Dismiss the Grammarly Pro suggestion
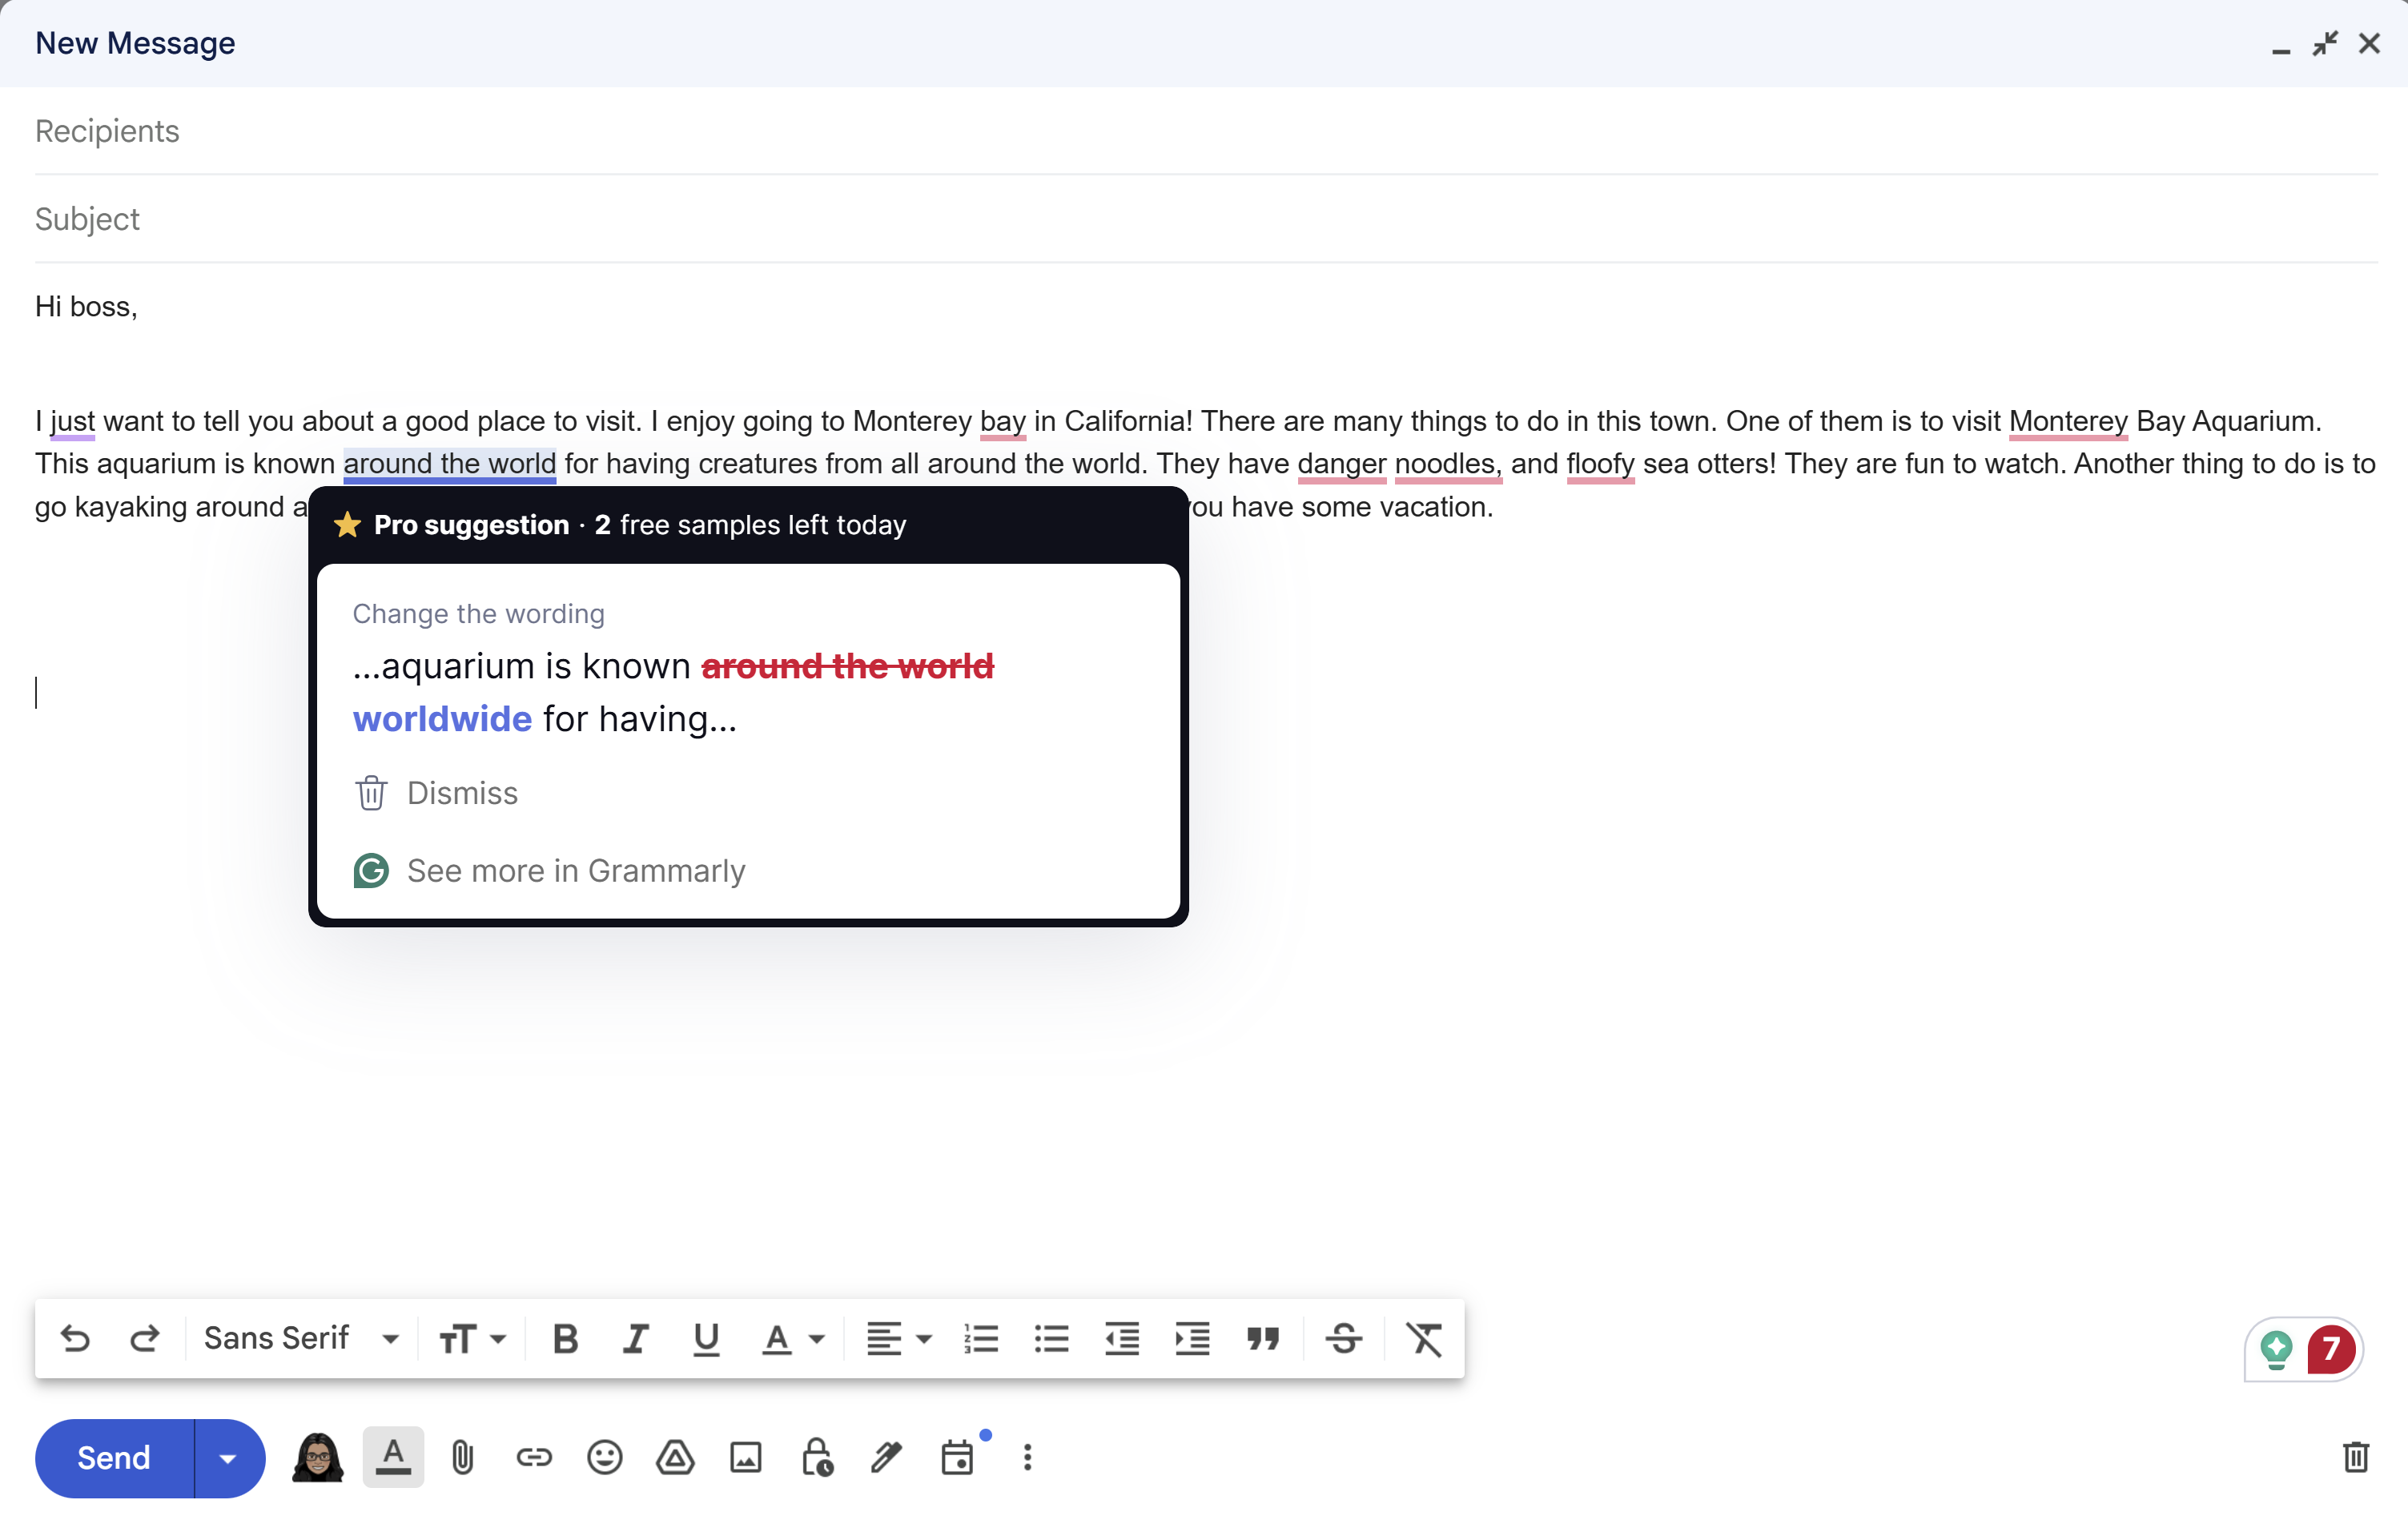This screenshot has height=1524, width=2408. coord(461,793)
